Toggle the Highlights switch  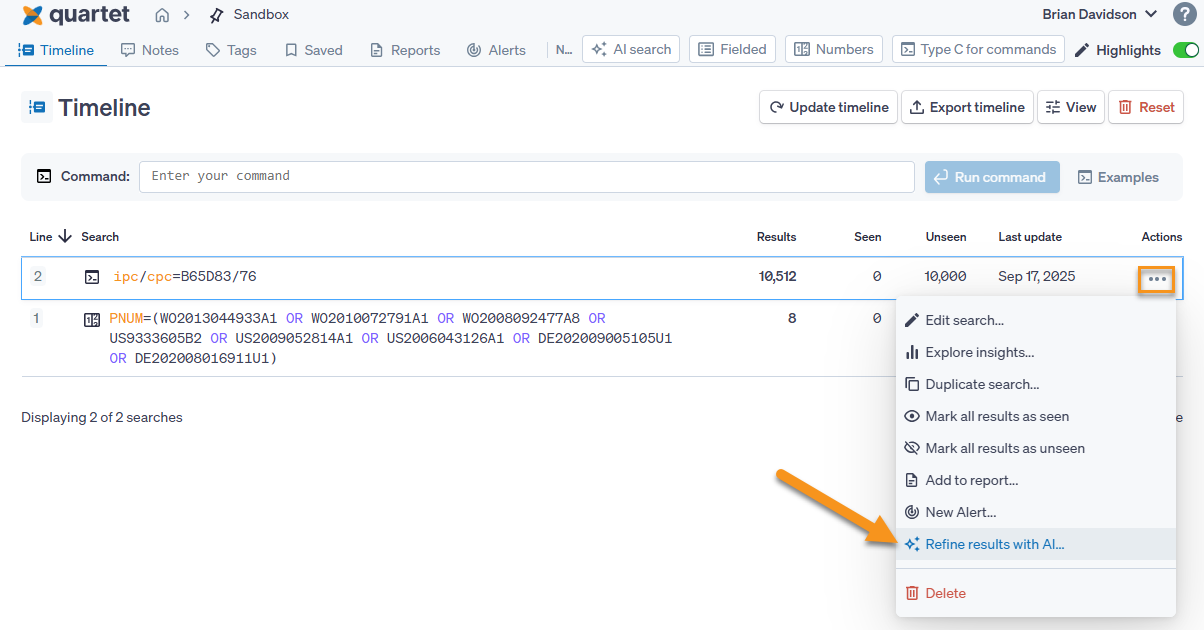(x=1185, y=50)
